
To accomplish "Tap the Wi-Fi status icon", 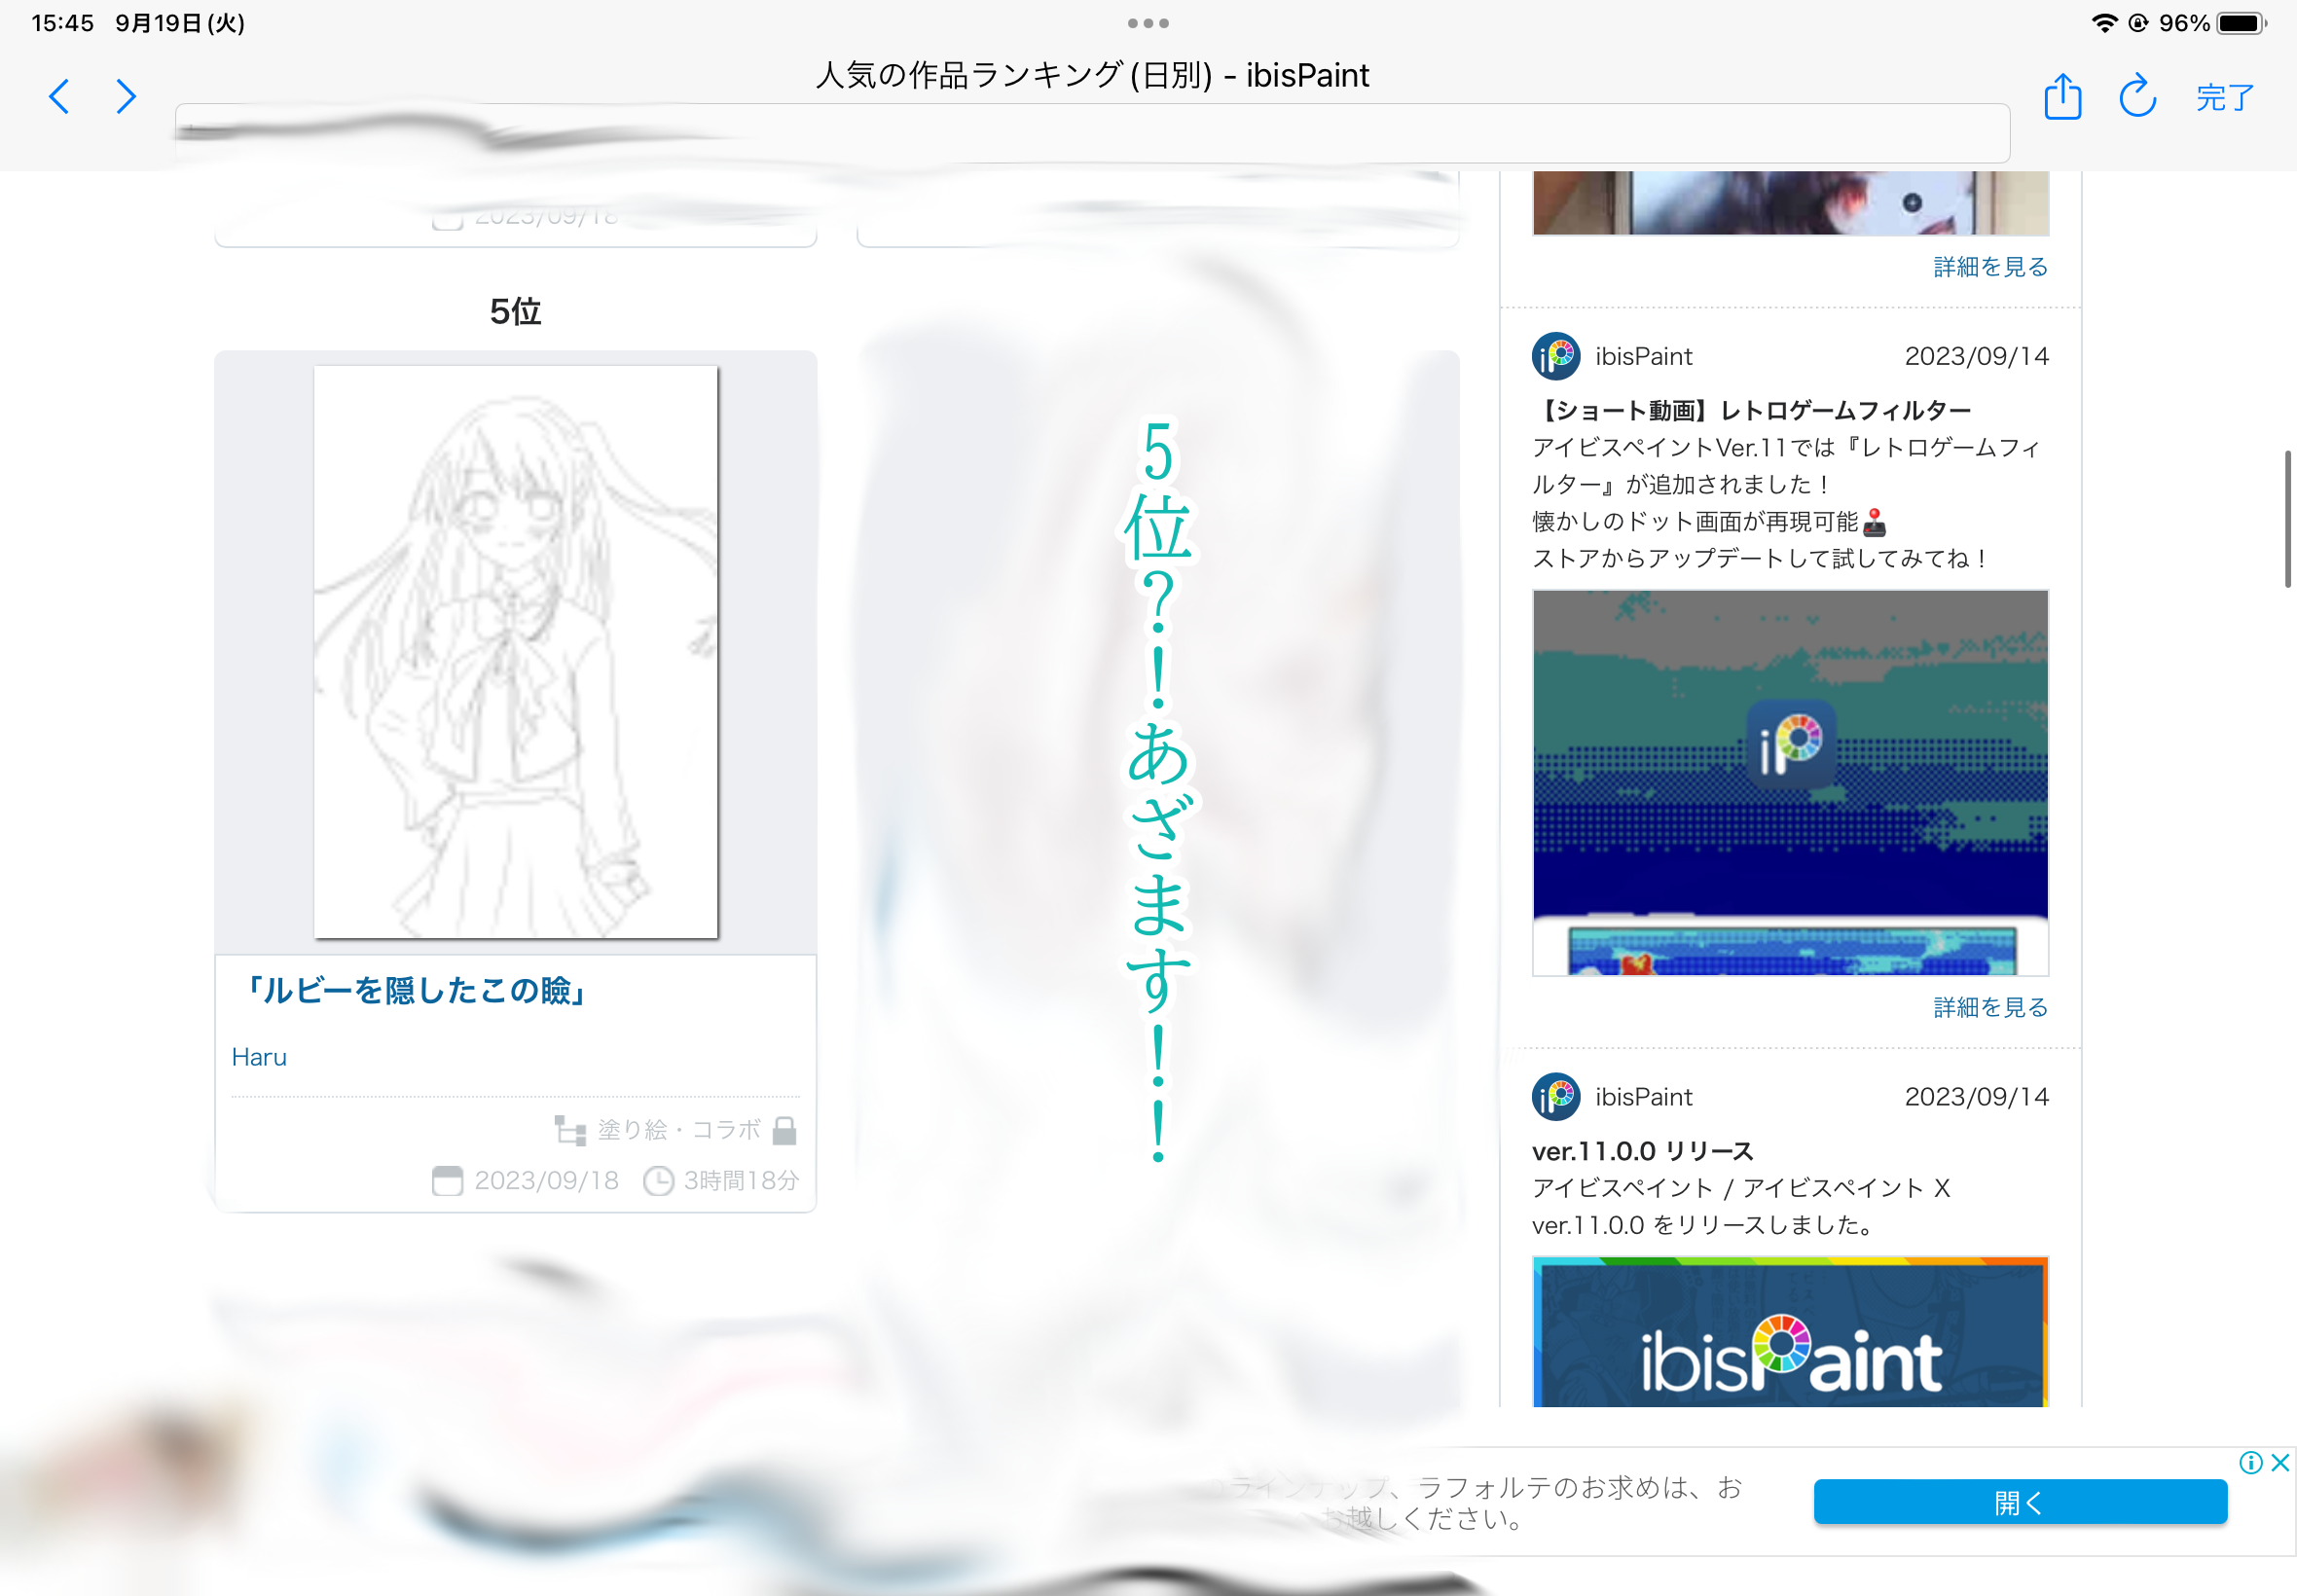I will click(x=2104, y=22).
